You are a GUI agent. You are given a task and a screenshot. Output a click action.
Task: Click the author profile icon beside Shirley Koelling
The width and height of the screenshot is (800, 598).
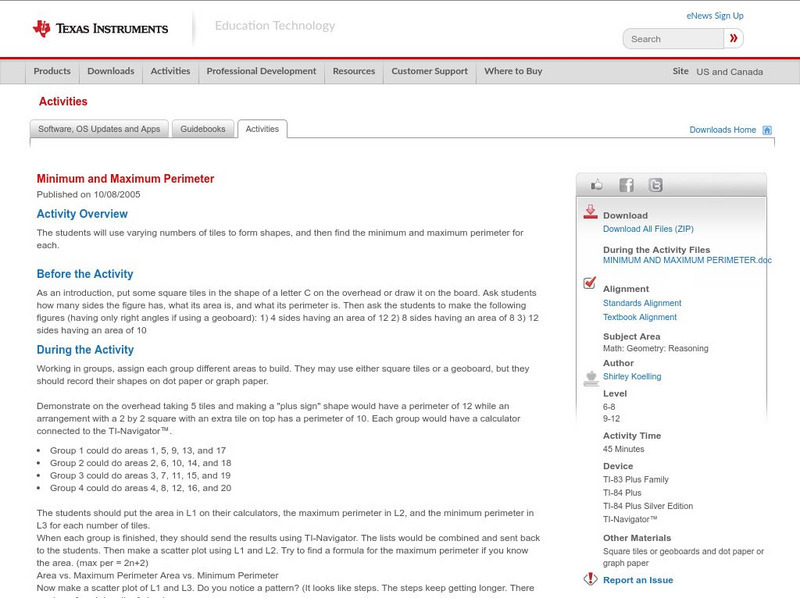tap(589, 378)
